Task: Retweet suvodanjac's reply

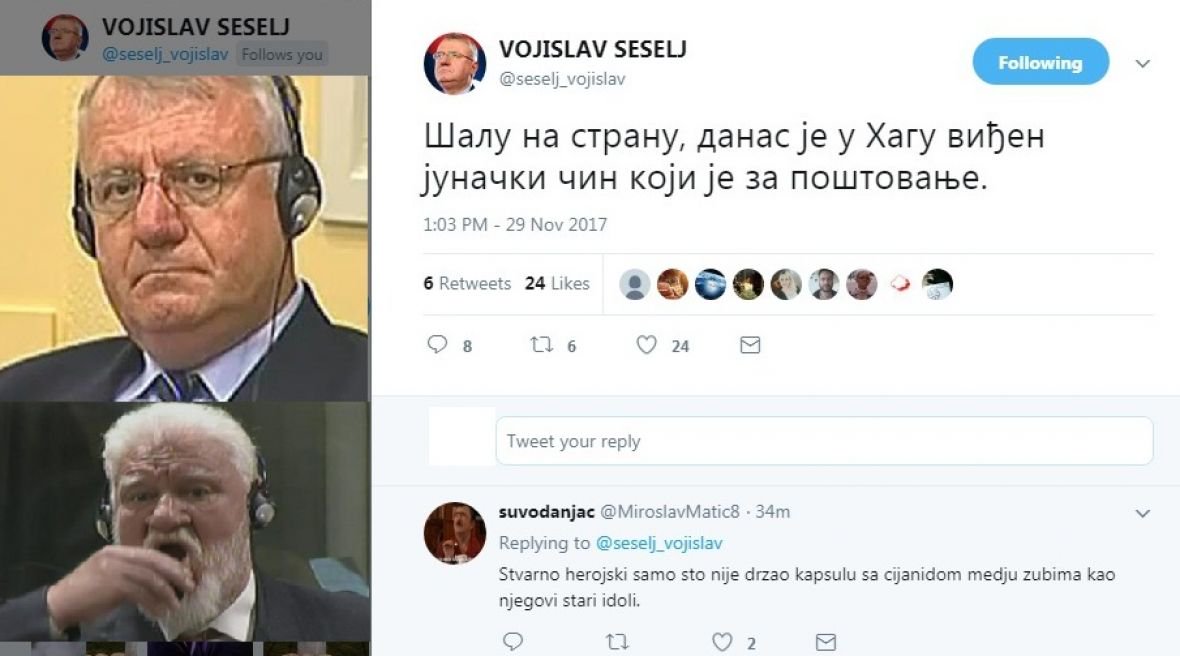Action: [x=617, y=642]
